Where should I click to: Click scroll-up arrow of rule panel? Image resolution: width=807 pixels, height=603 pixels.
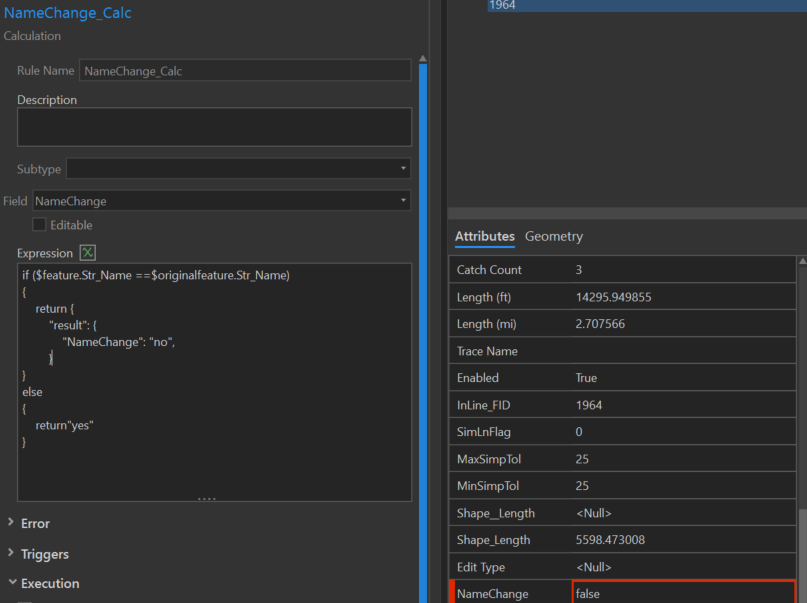(x=423, y=58)
